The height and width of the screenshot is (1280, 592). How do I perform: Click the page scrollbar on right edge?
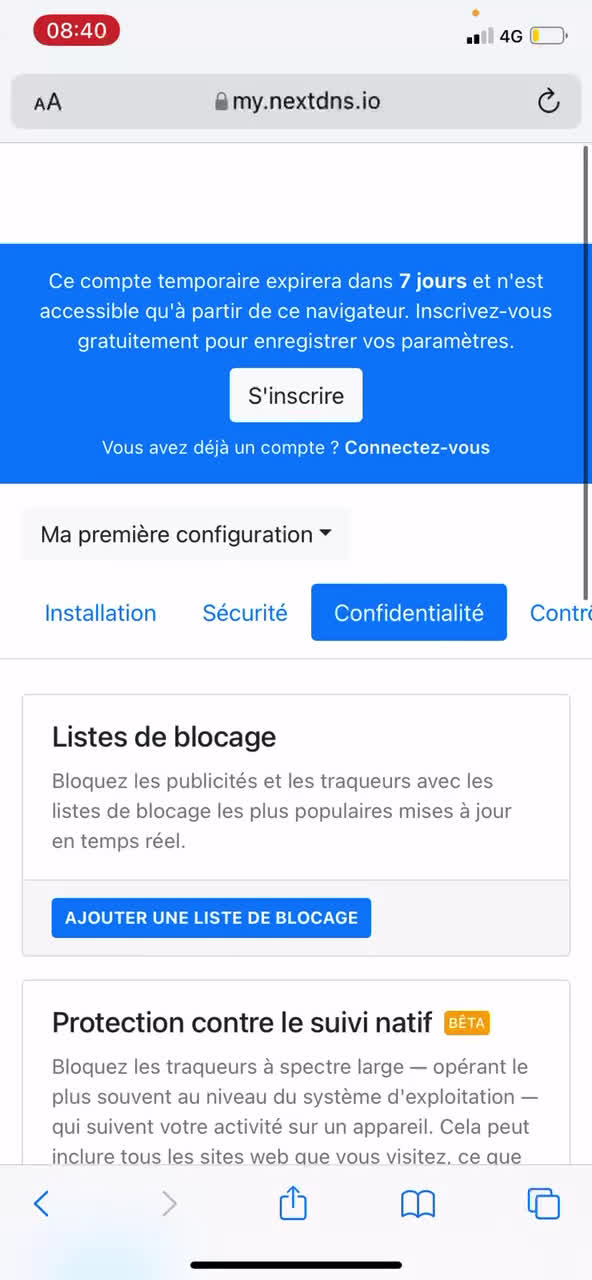pyautogui.click(x=587, y=372)
